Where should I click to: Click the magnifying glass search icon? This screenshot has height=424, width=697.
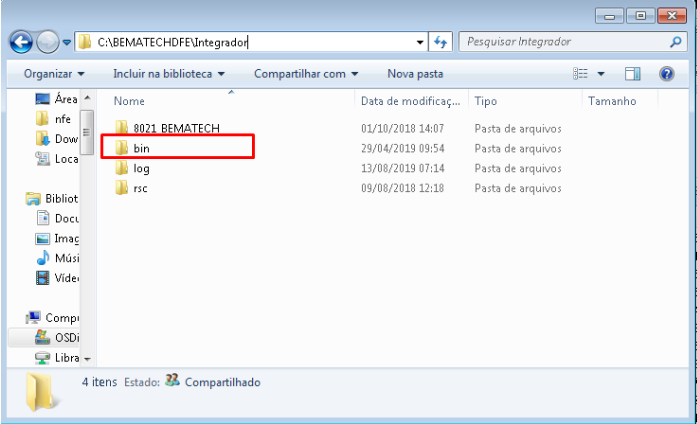tap(676, 42)
